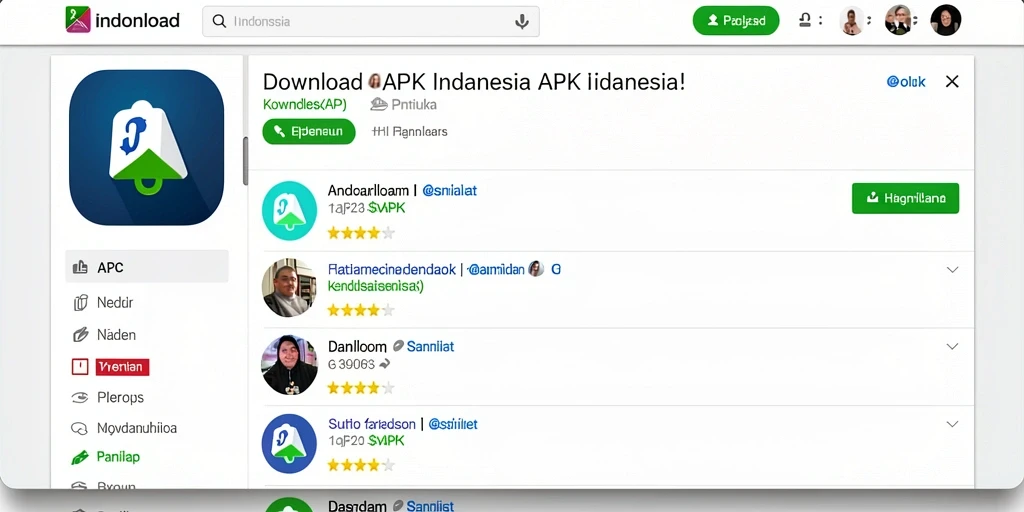Select the Andoarlloam star rating

click(x=361, y=232)
